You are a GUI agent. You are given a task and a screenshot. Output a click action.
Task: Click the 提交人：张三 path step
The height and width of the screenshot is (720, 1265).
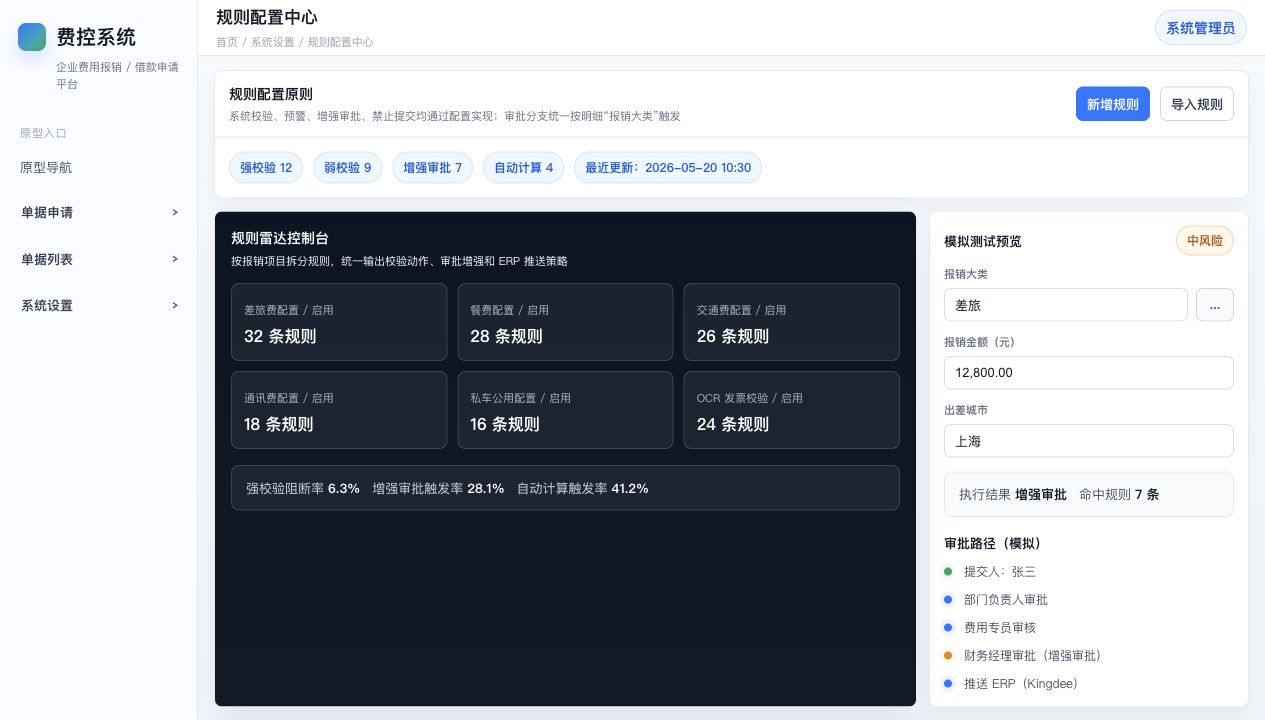[1000, 572]
